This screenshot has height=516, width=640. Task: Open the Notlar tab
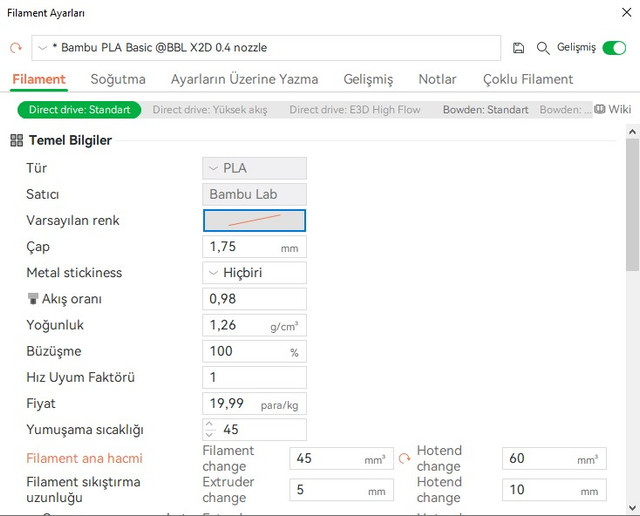437,79
